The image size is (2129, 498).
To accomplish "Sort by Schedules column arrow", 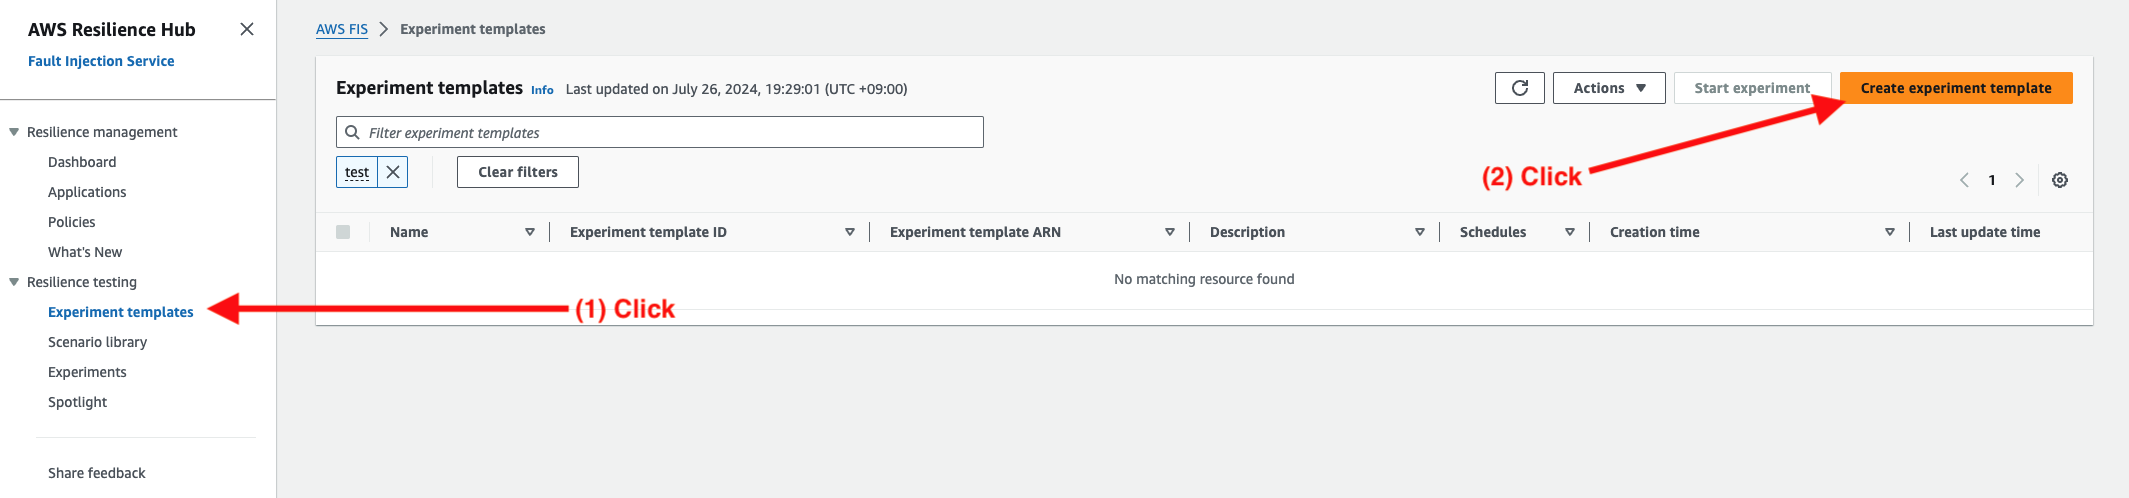I will click(1570, 232).
